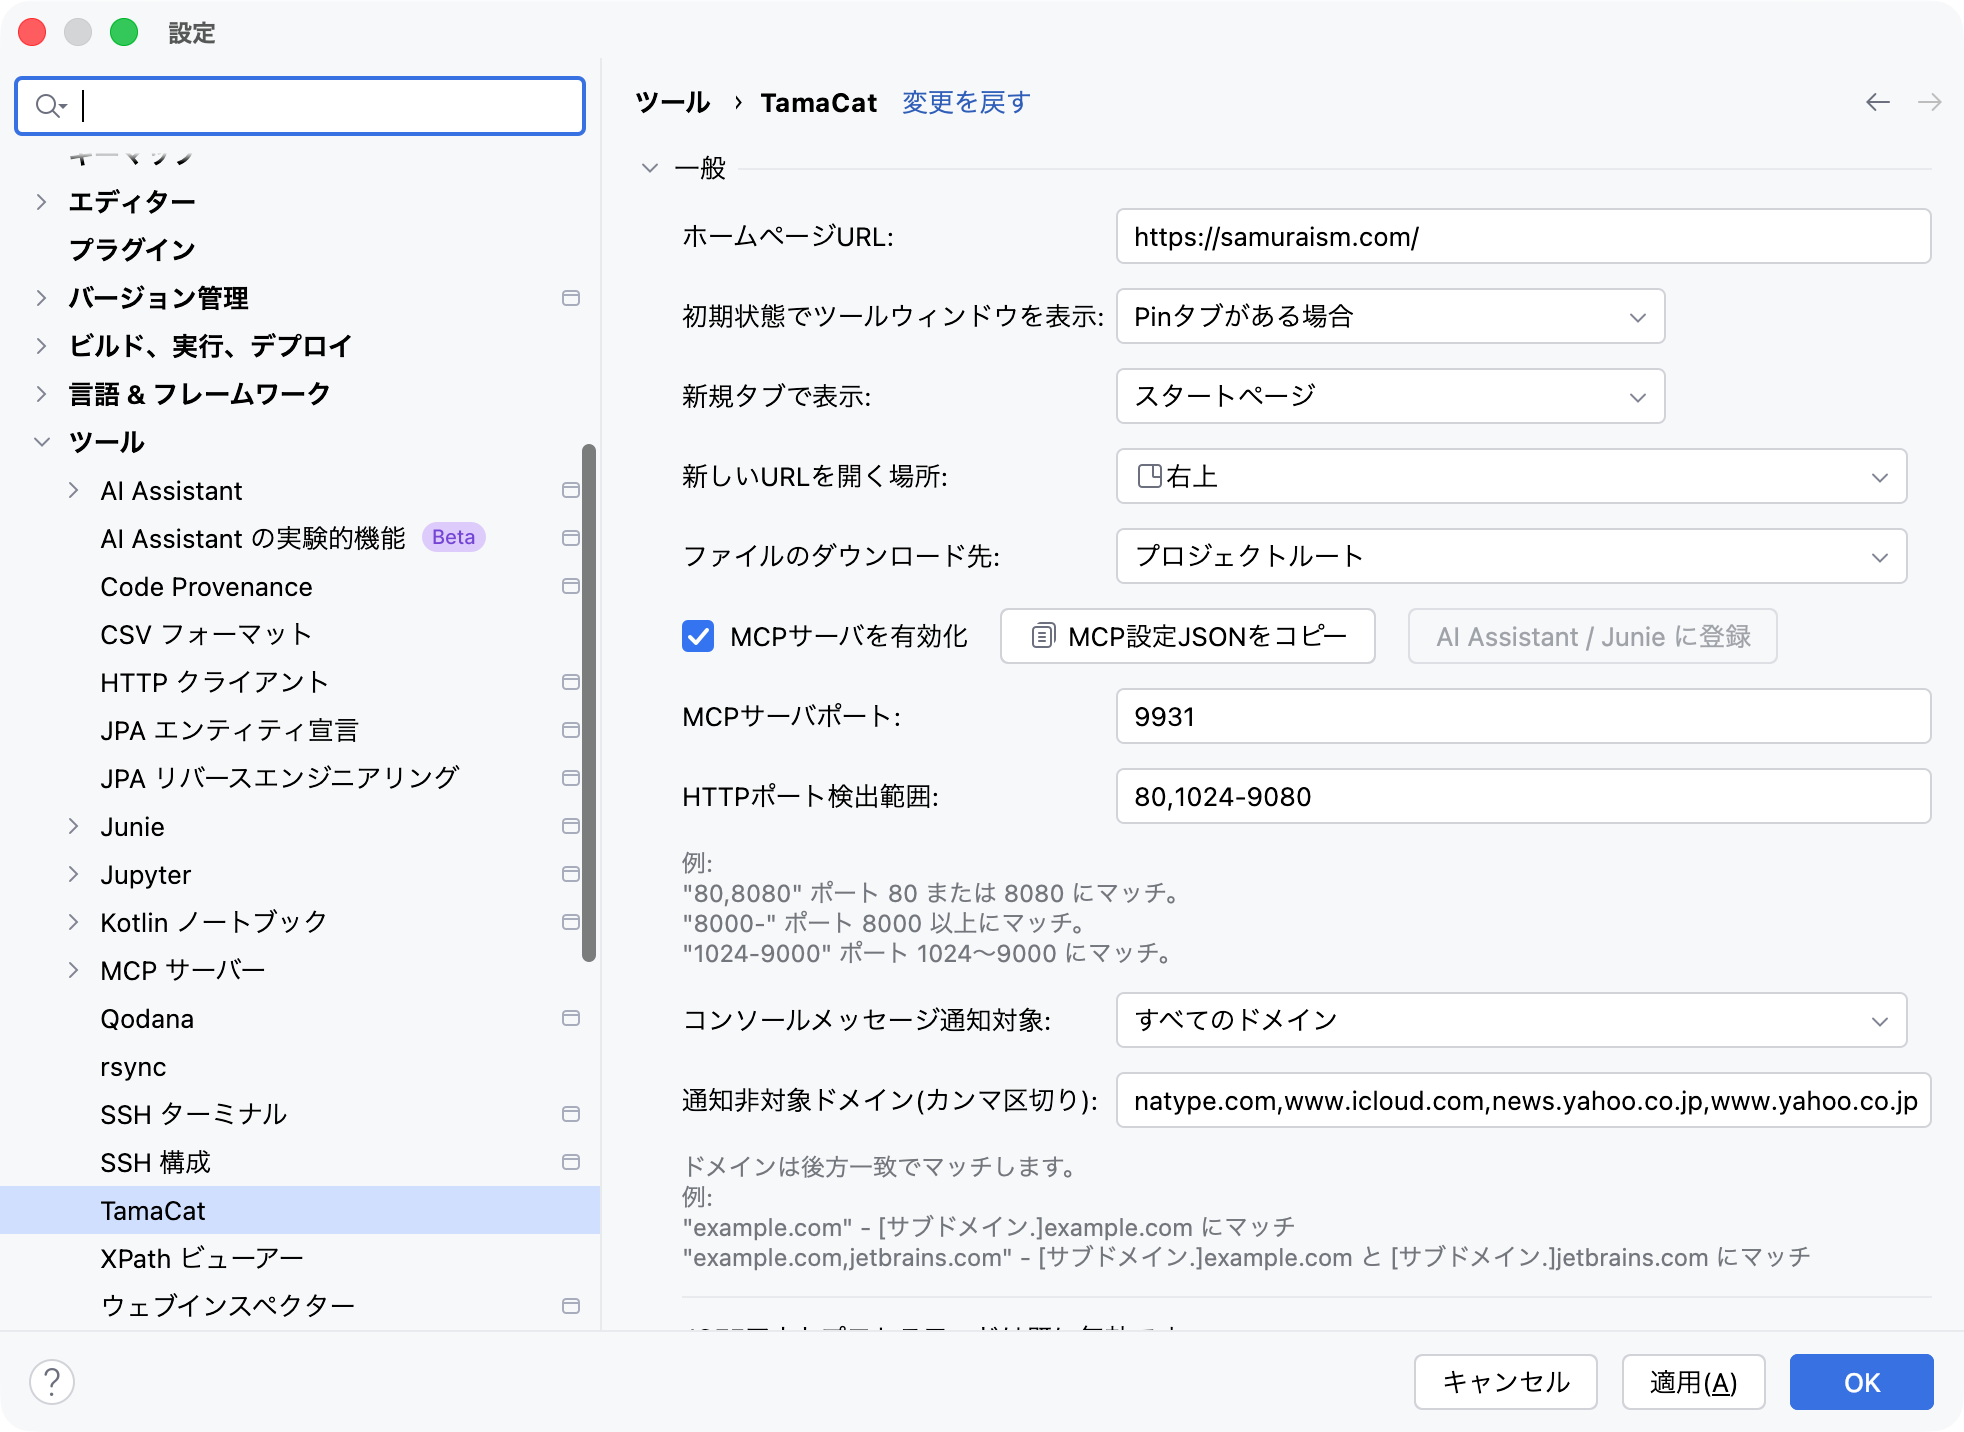
Task: Click the 変更を戻す link
Action: point(965,102)
